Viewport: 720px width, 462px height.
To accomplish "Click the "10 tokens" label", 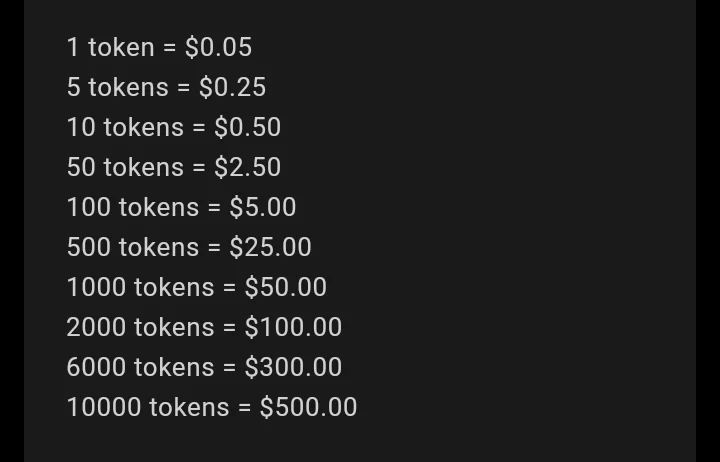I will coord(125,127).
